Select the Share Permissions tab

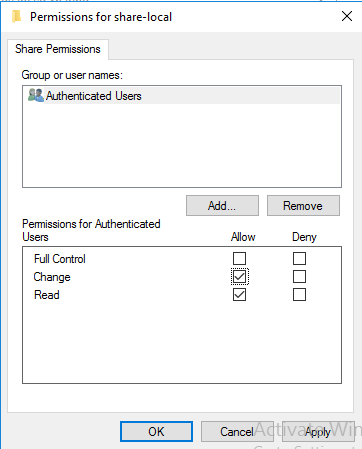pyautogui.click(x=58, y=49)
